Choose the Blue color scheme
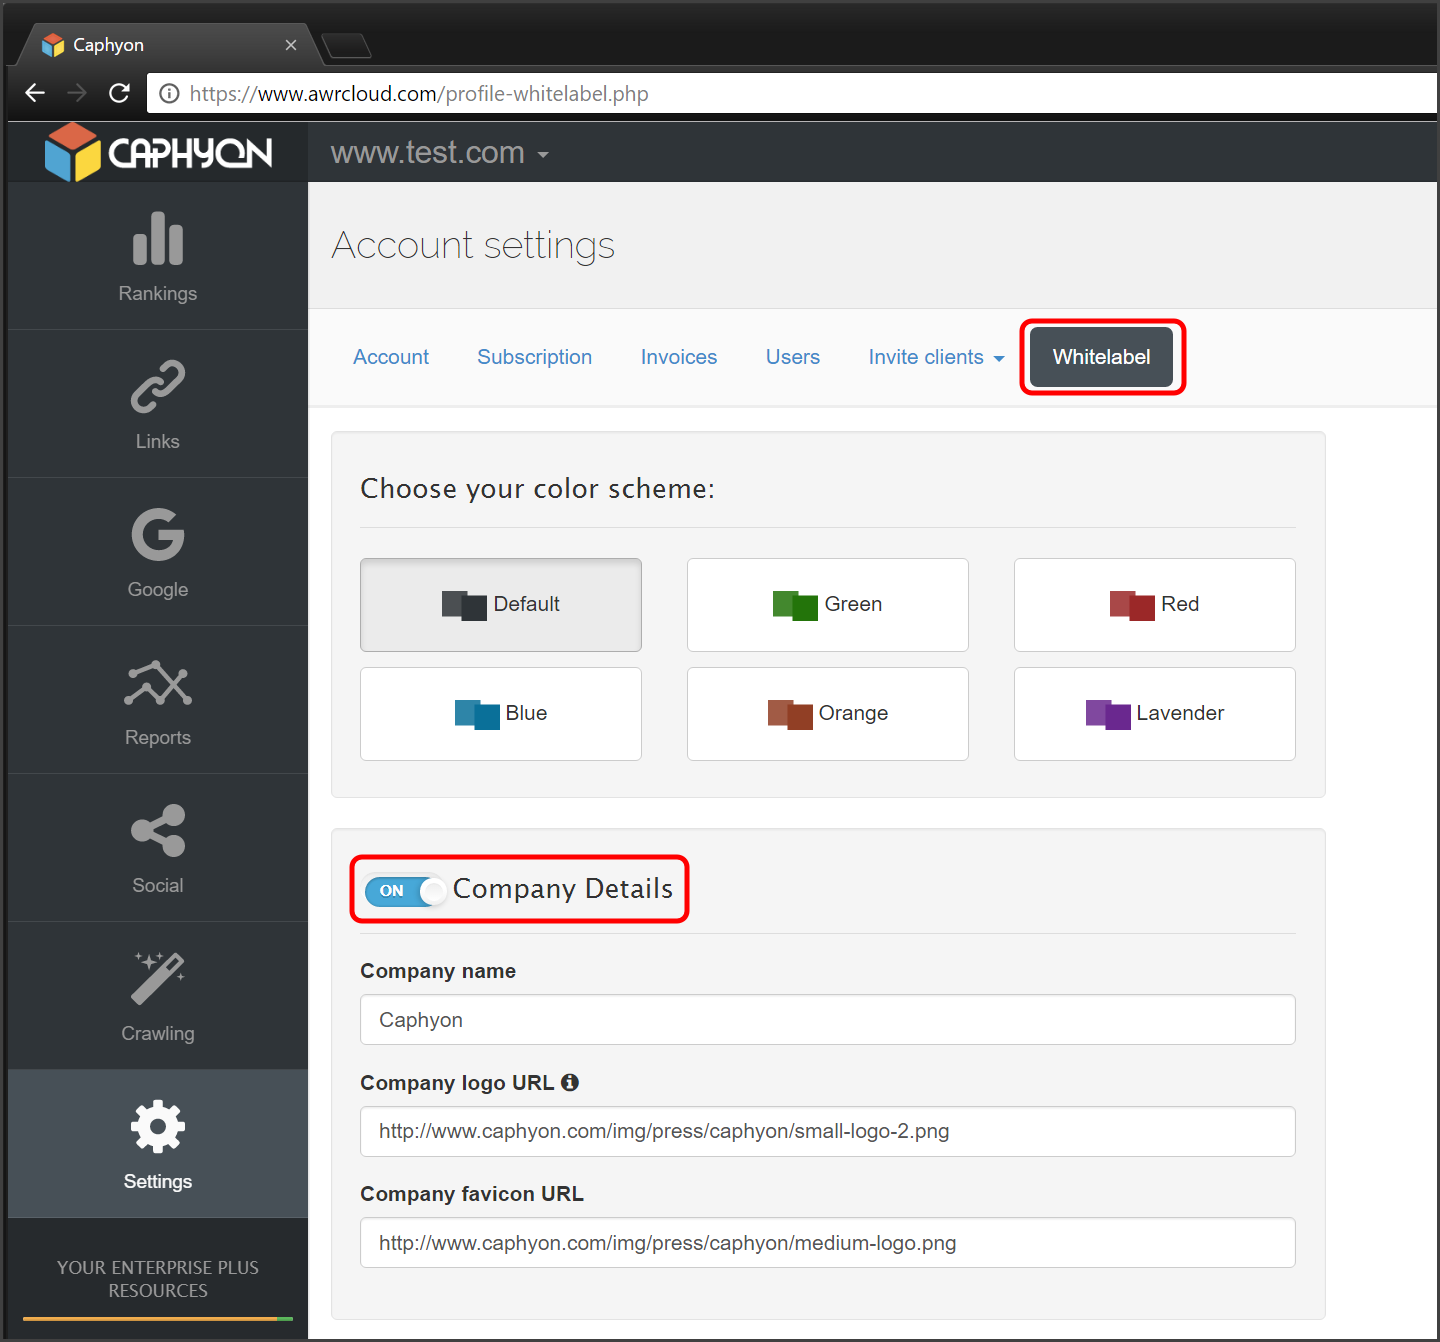Viewport: 1440px width, 1342px height. [501, 714]
